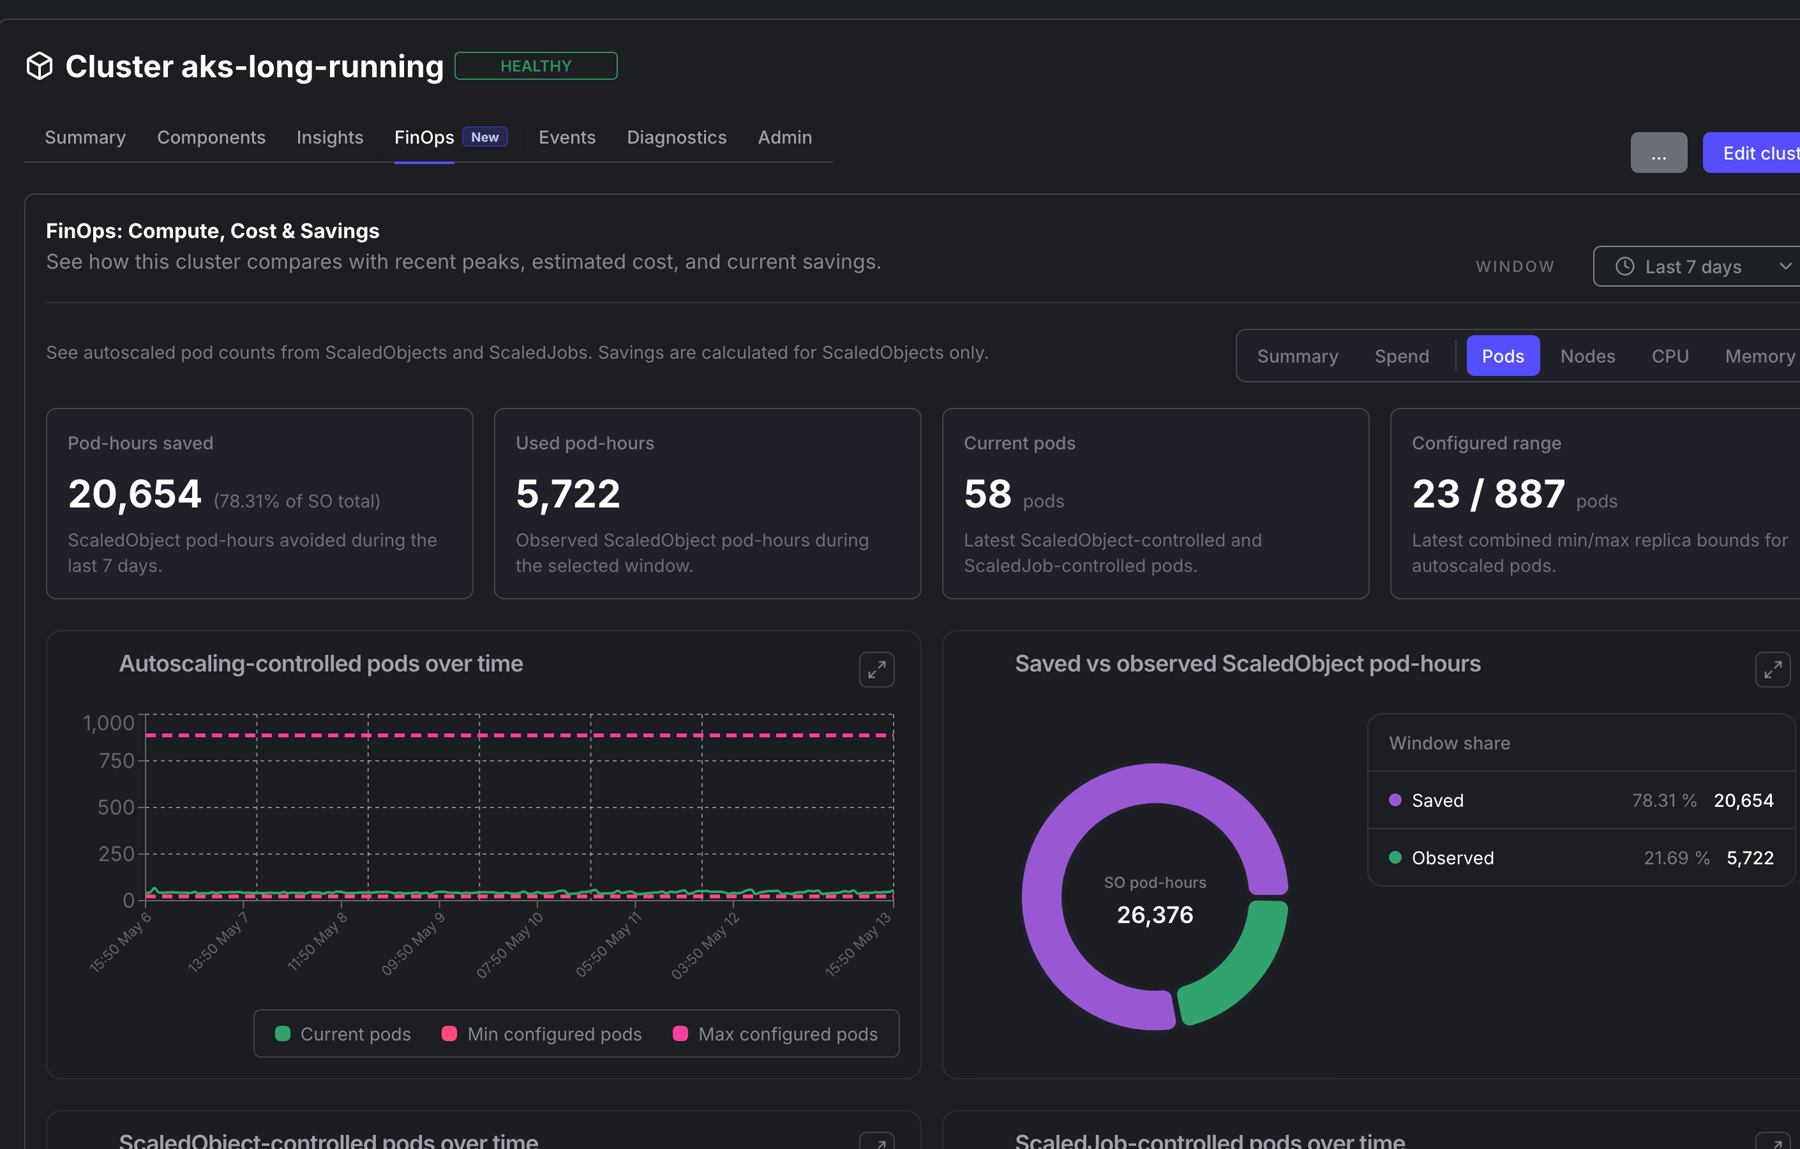Click the WINDOW label
Screen dimensions: 1800x1149
tap(1515, 267)
